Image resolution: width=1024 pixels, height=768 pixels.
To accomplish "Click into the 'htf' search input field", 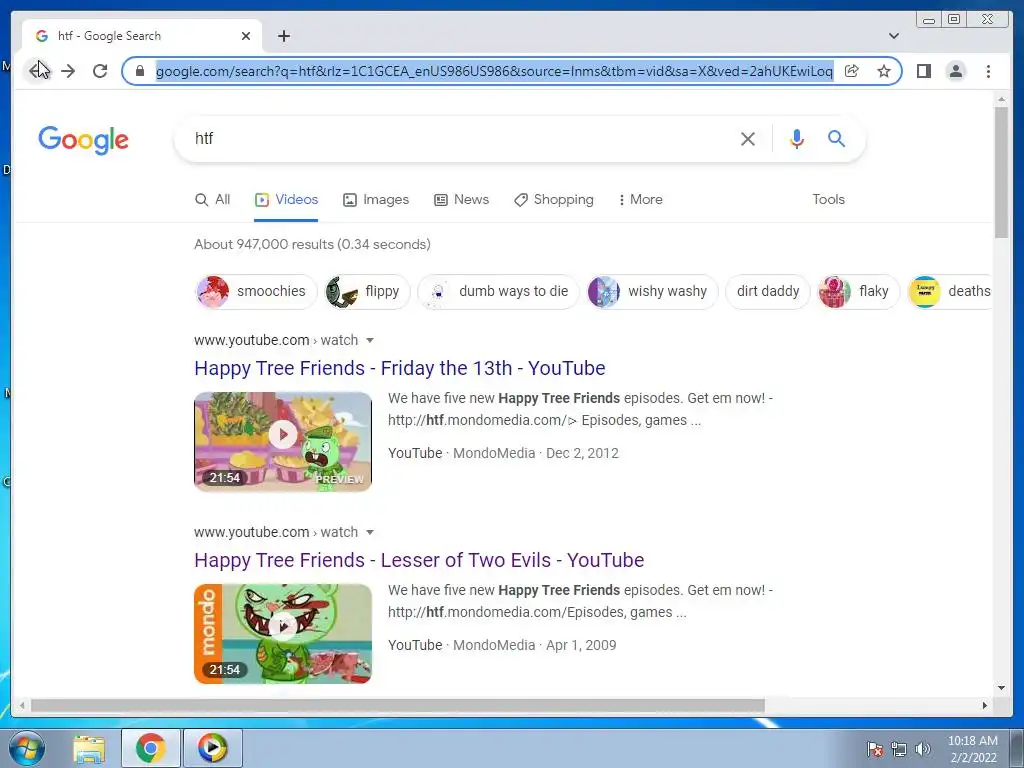I will 457,138.
